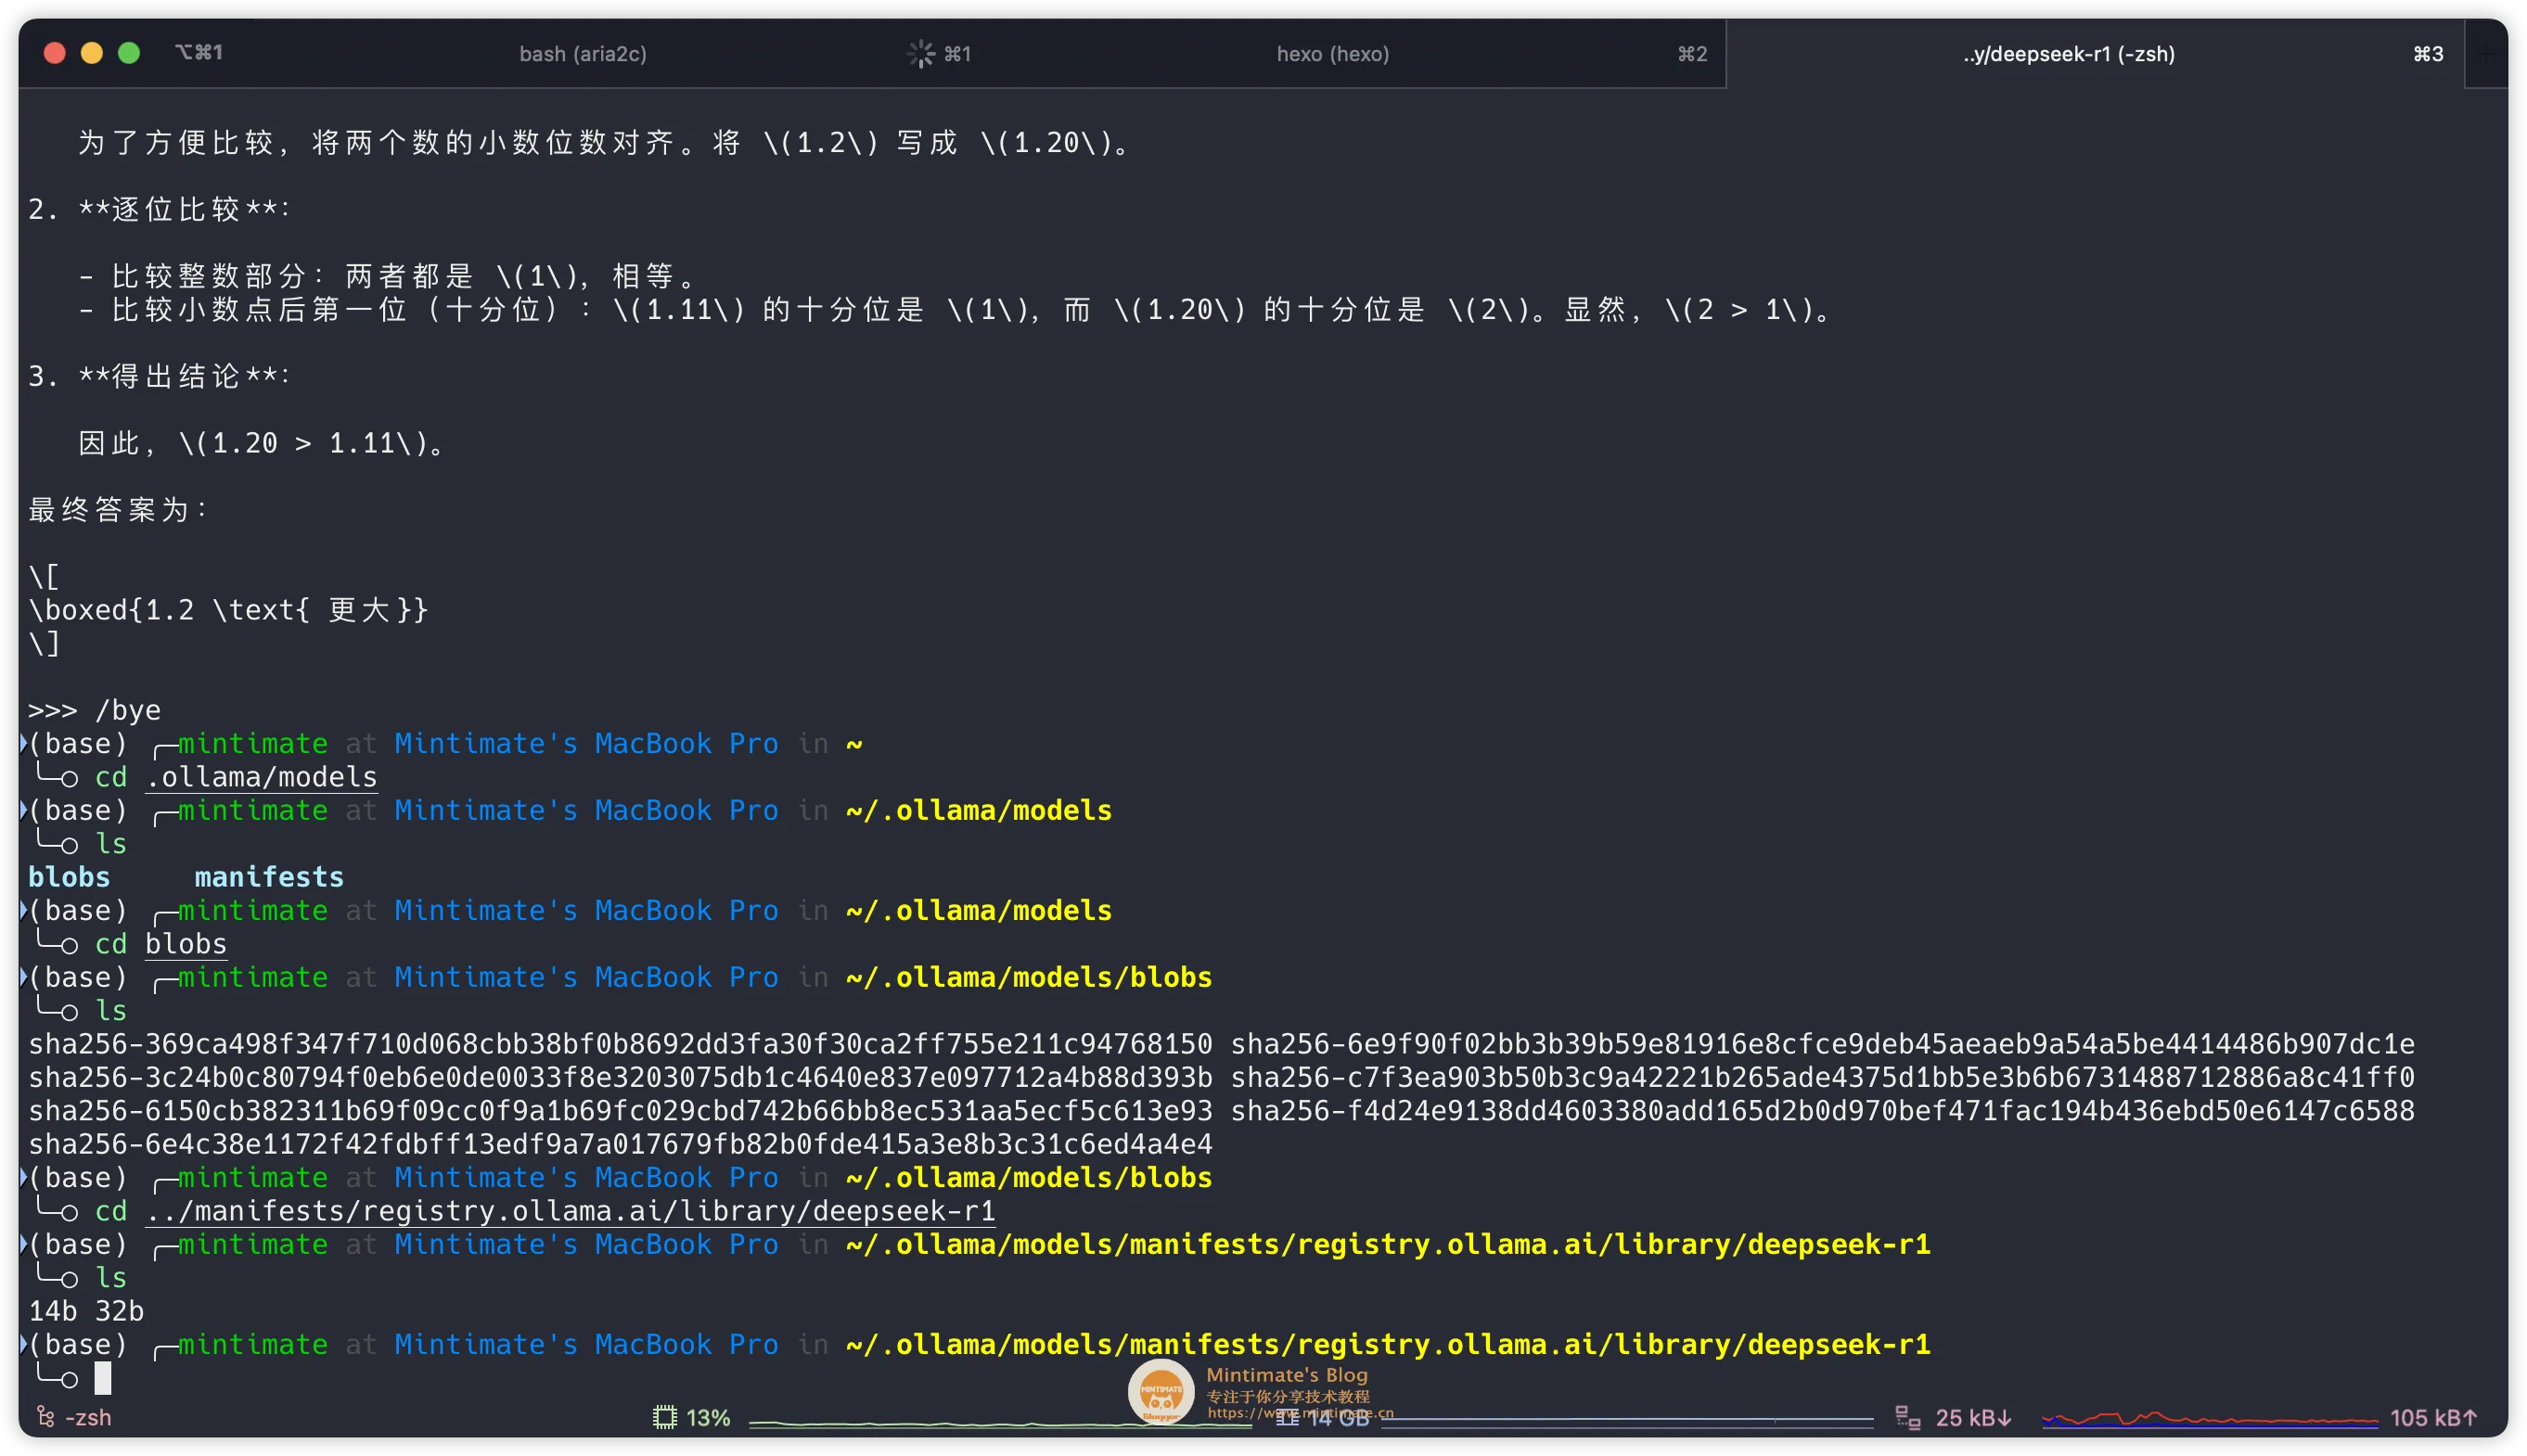Click the sha256-6150cb382311 blob filename
Viewport: 2527px width, 1456px height.
pos(620,1111)
